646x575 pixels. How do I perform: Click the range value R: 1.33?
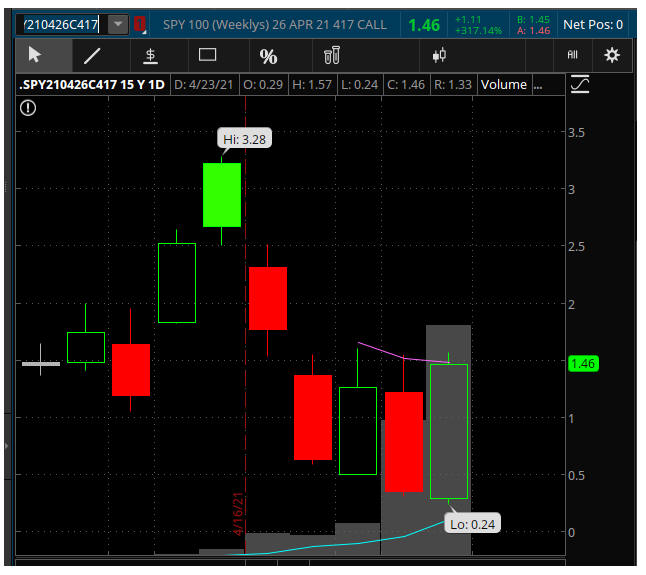pyautogui.click(x=452, y=85)
